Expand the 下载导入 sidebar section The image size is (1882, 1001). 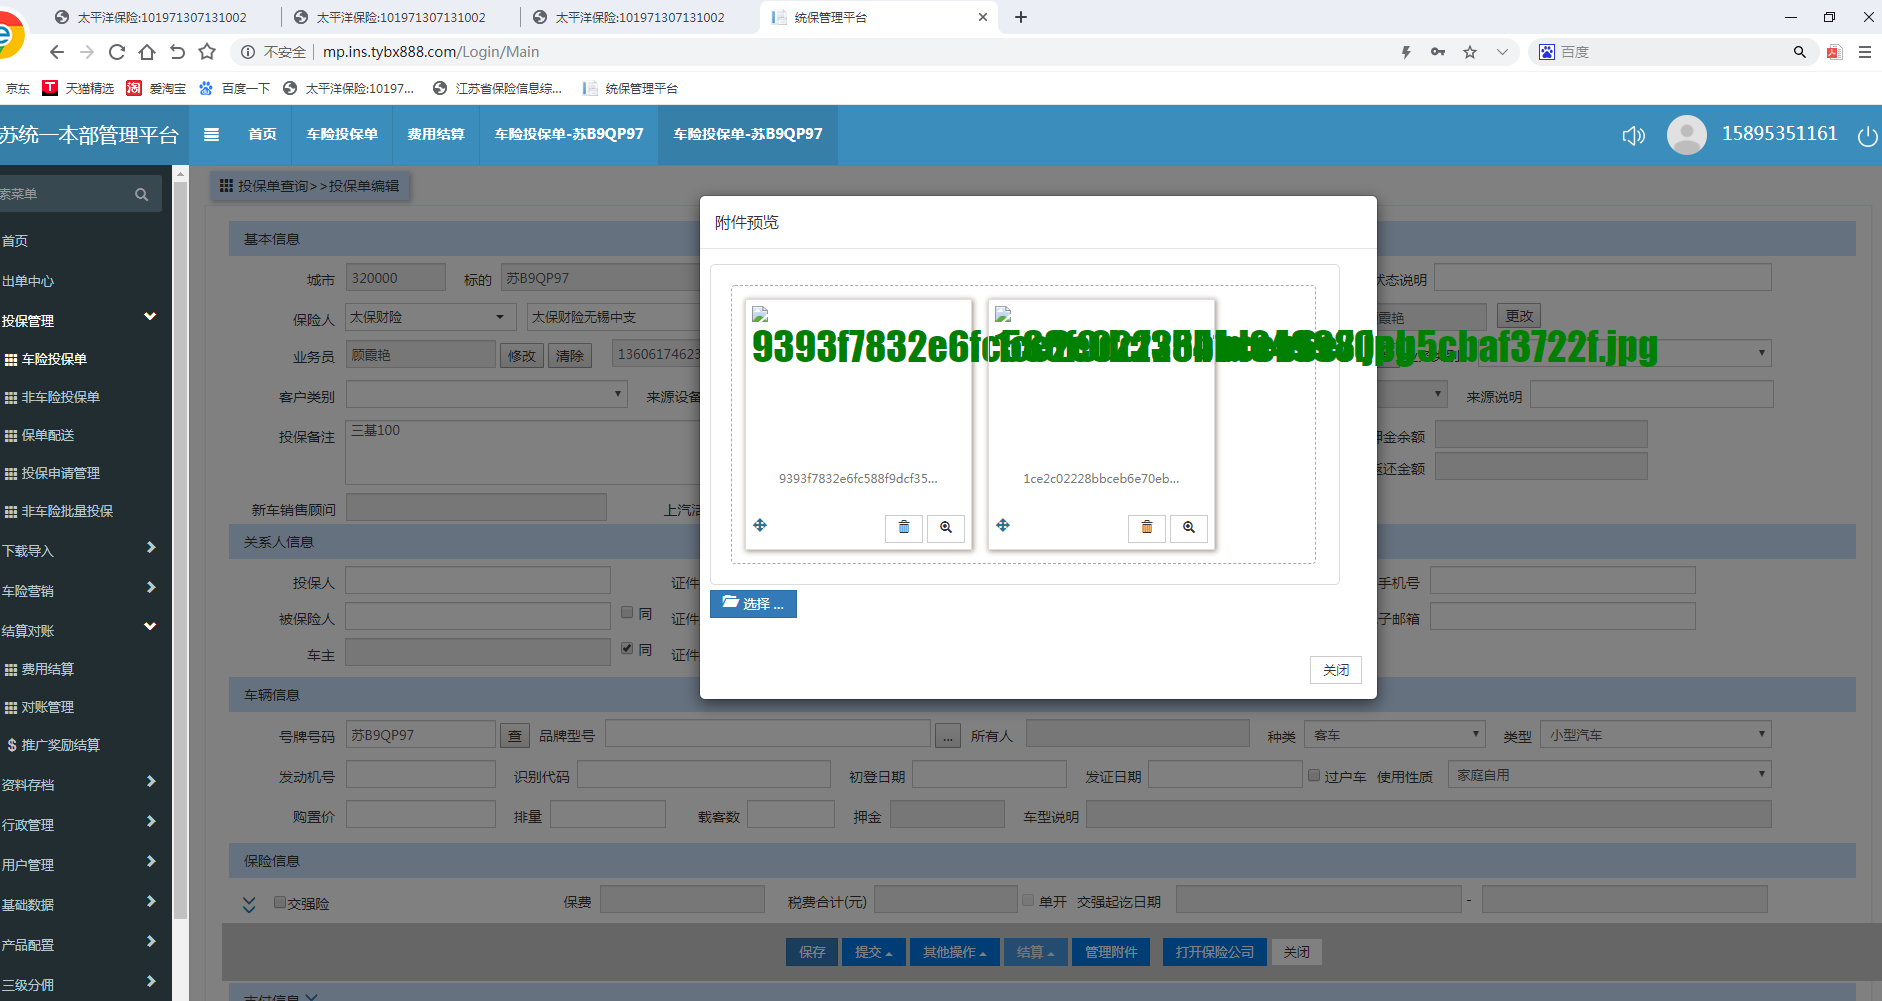[151, 548]
